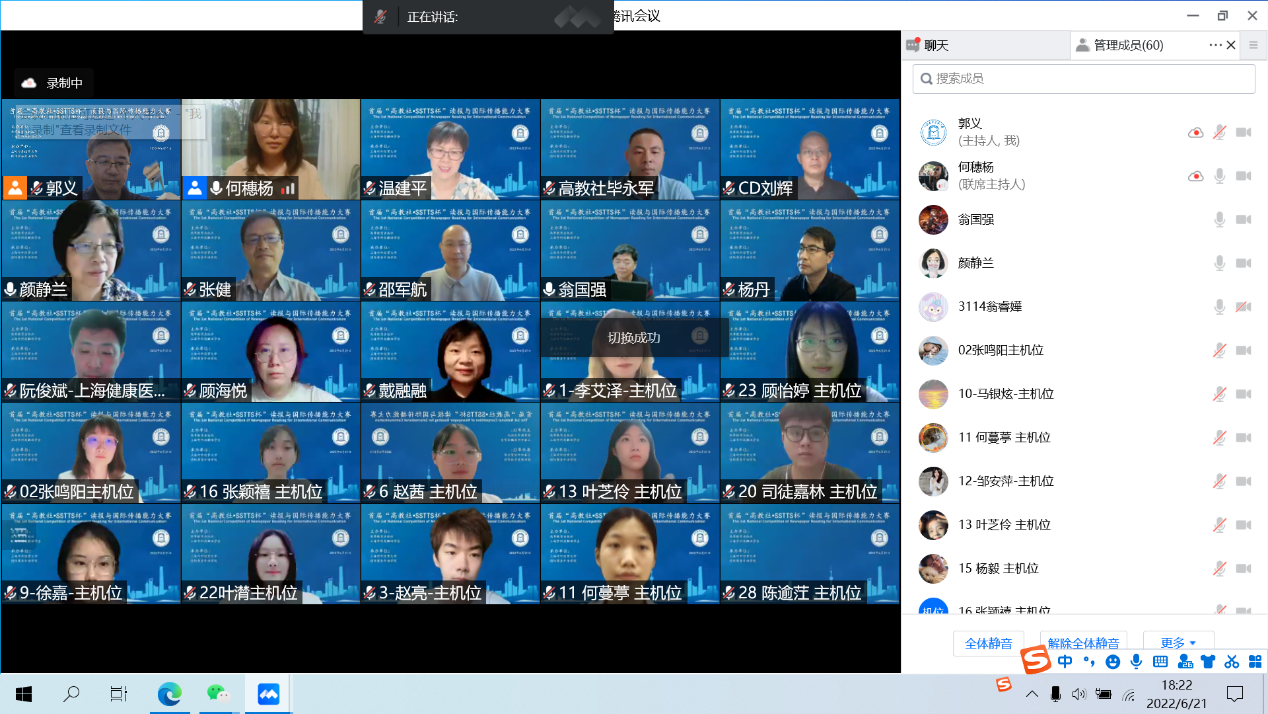Click the Tencent Meeting taskbar icon

(268, 693)
